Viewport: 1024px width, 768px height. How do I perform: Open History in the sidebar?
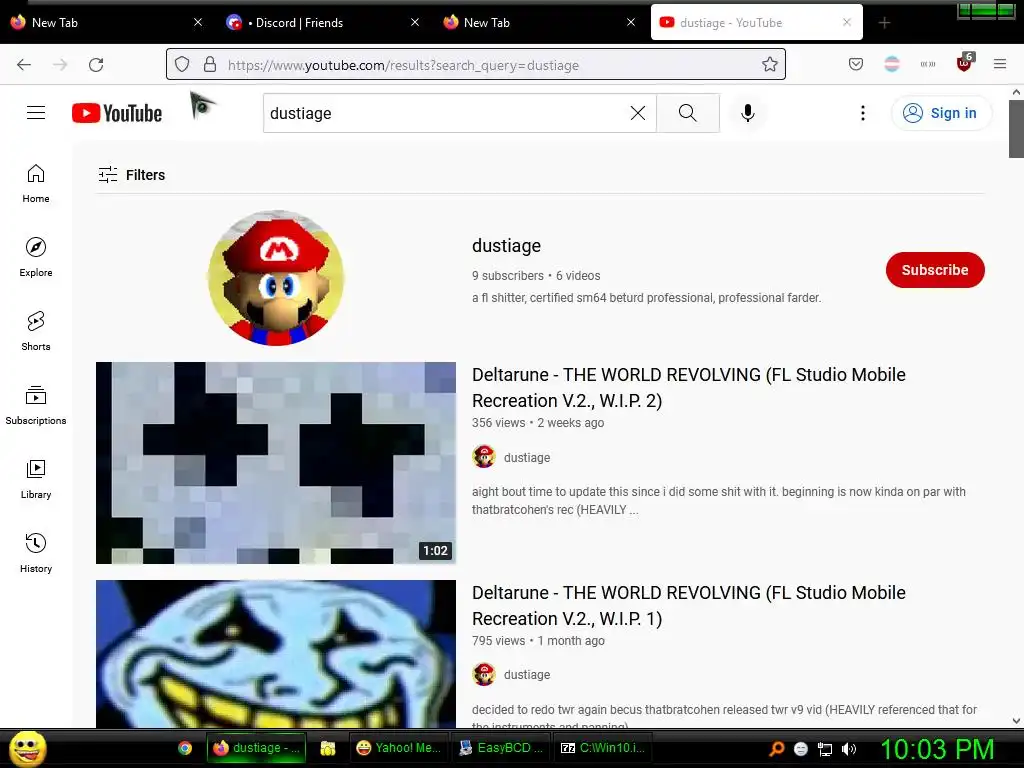click(x=36, y=553)
